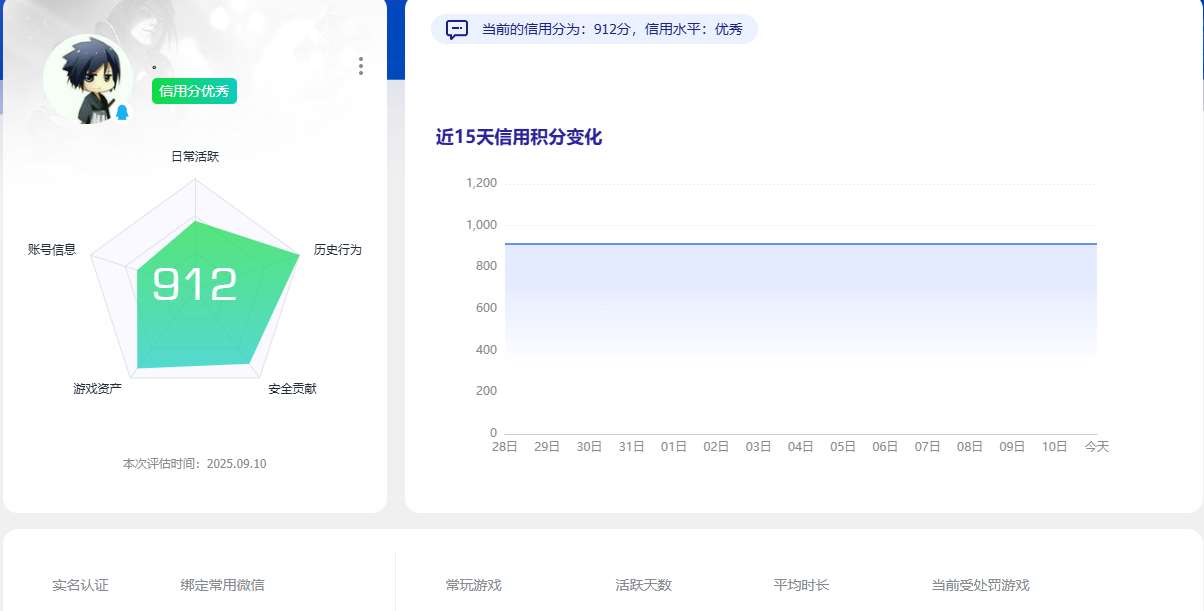Viewport: 1204px width, 611px height.
Task: Click the 活跃天数 column heading
Action: (x=643, y=585)
